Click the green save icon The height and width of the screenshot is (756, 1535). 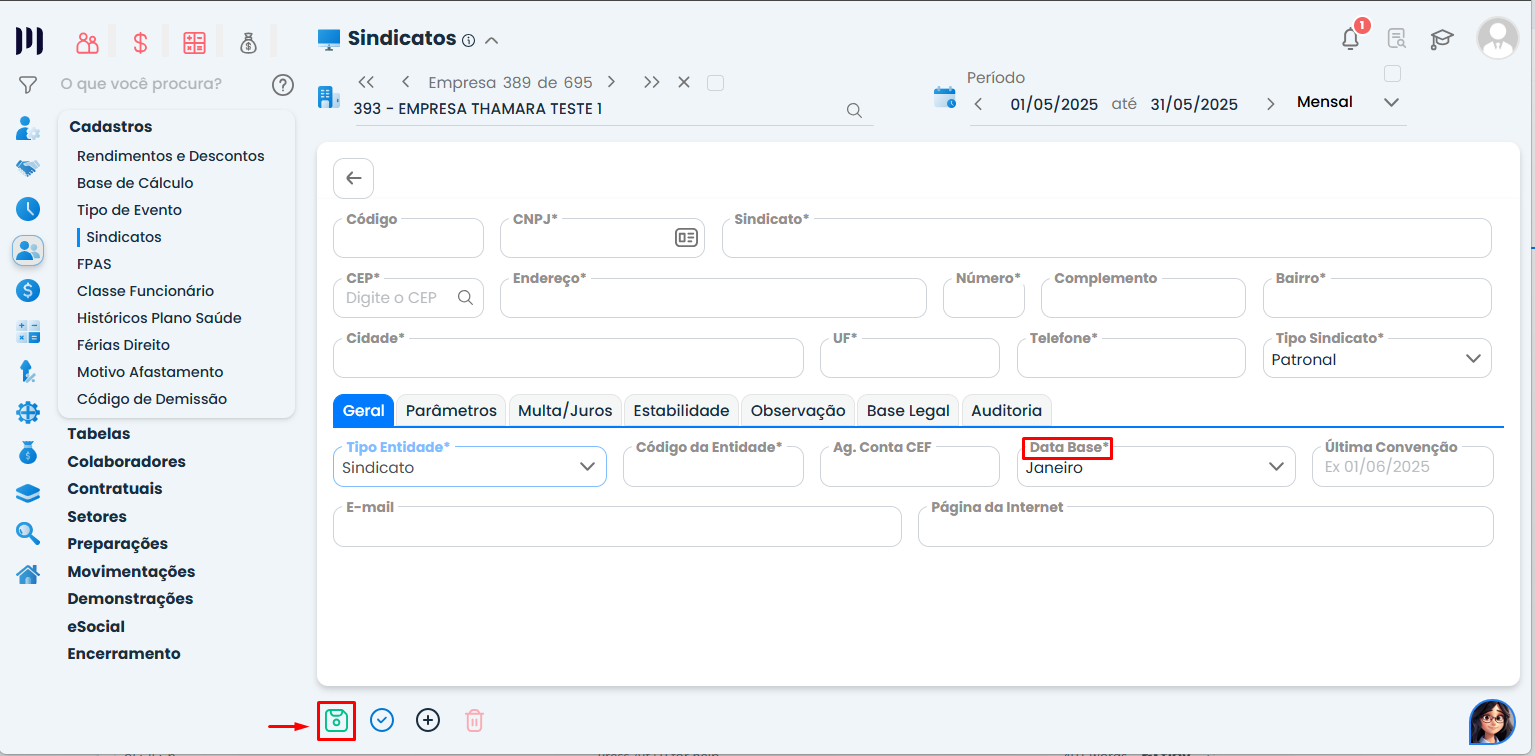tap(336, 720)
